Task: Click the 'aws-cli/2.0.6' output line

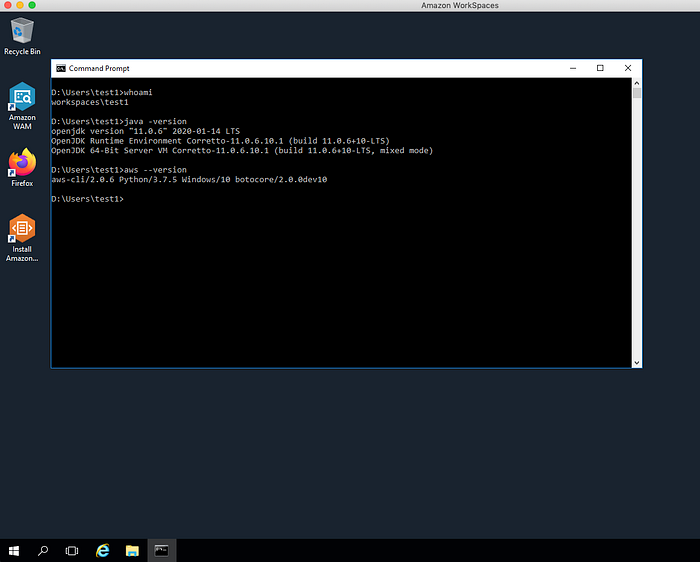Action: (x=189, y=179)
